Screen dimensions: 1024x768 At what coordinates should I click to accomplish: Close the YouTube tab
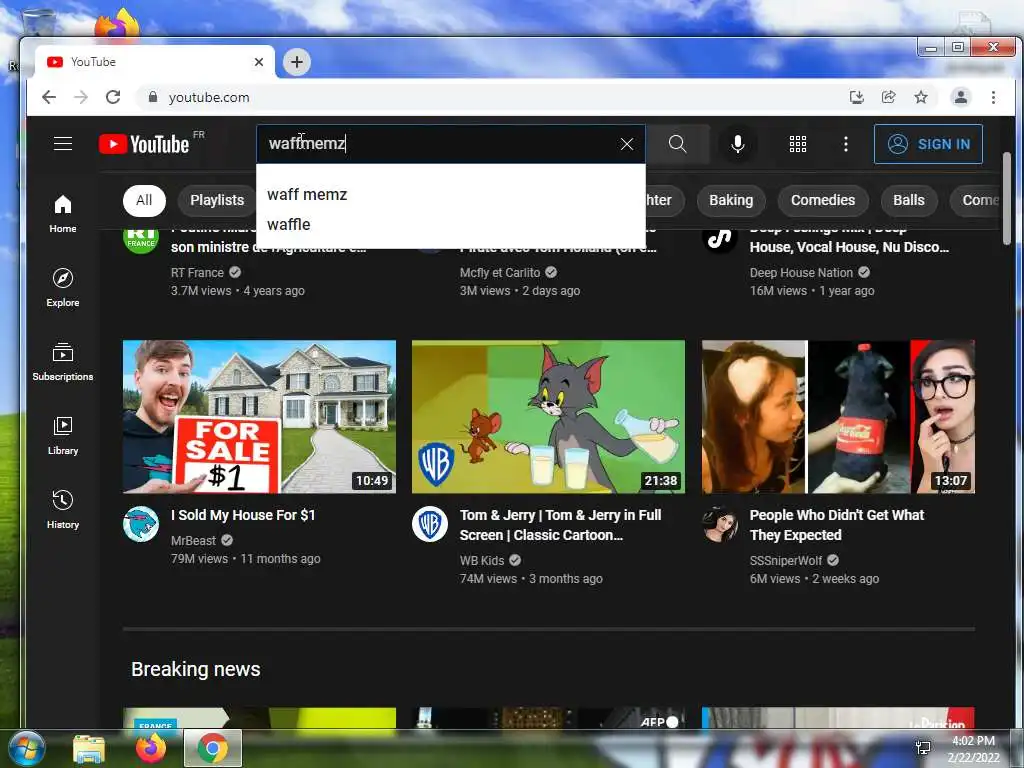[x=259, y=62]
